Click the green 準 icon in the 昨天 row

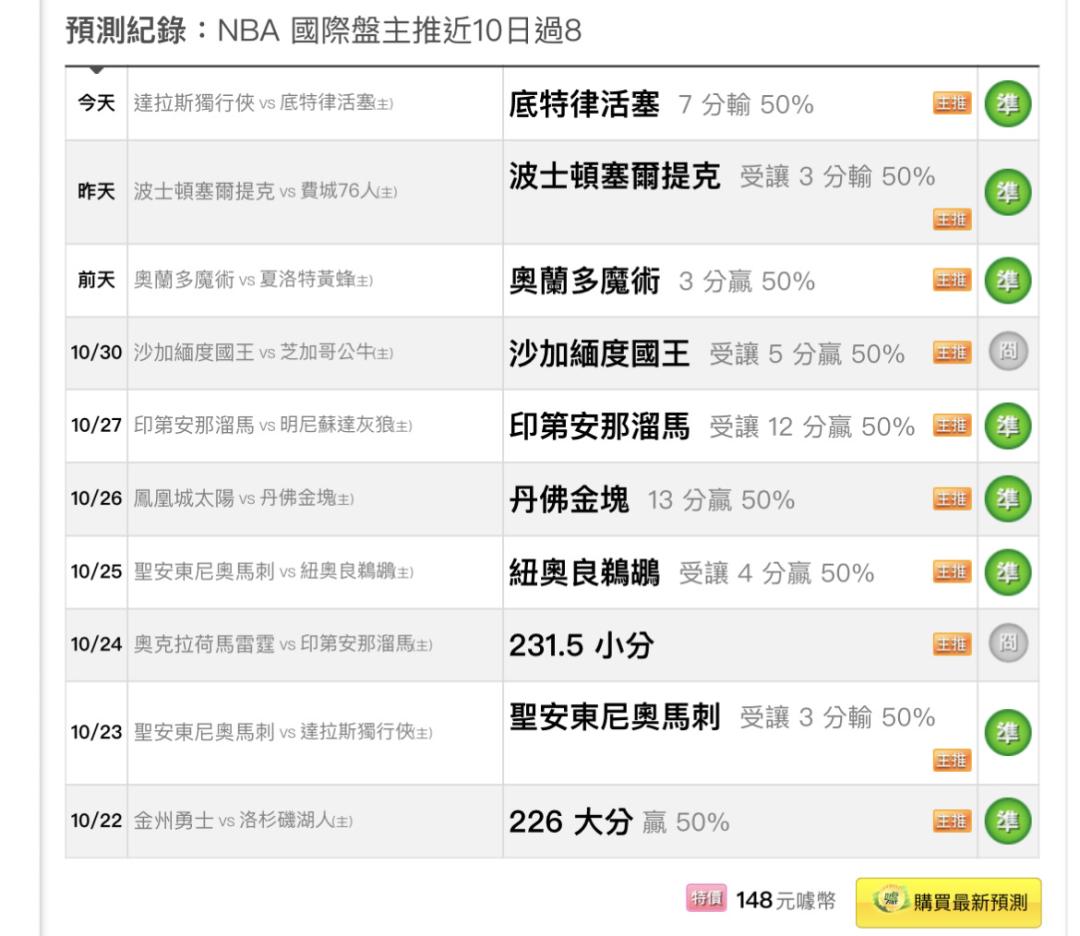tap(1008, 192)
